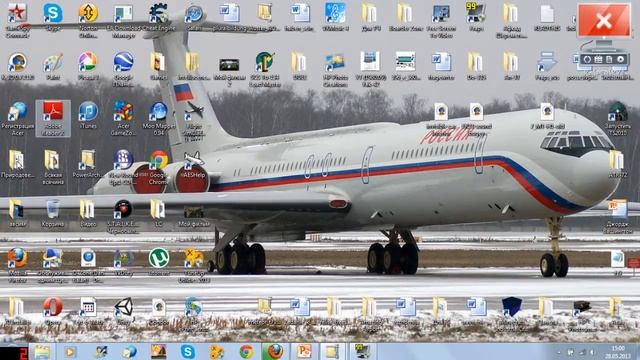
Task: Open the 1C folder
Action: point(158,213)
